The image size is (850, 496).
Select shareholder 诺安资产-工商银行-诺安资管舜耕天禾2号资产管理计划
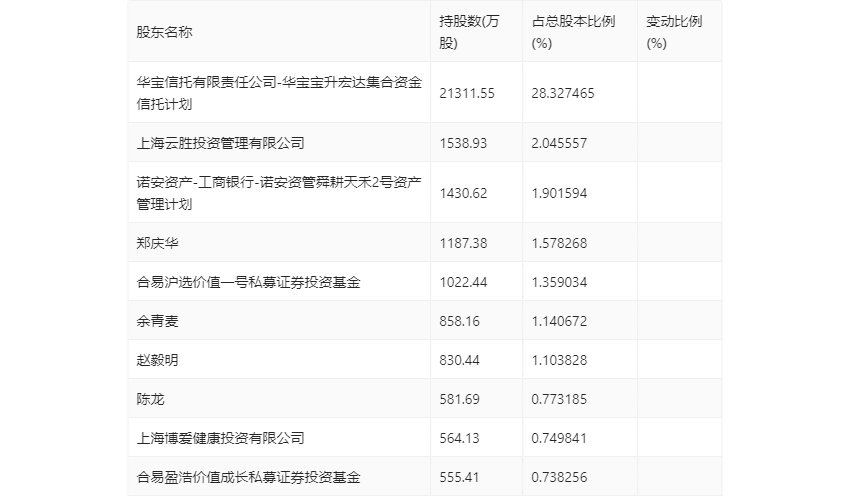pos(279,193)
